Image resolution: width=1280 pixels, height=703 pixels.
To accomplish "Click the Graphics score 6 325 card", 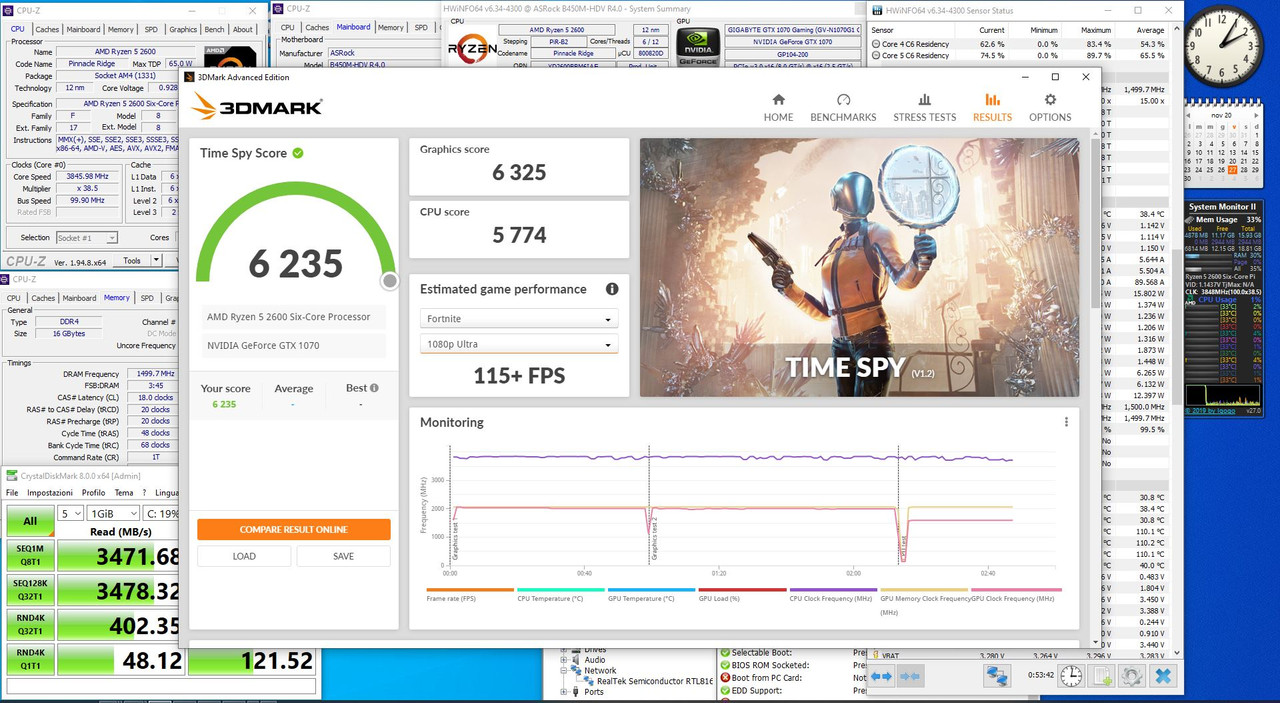I will pos(519,167).
